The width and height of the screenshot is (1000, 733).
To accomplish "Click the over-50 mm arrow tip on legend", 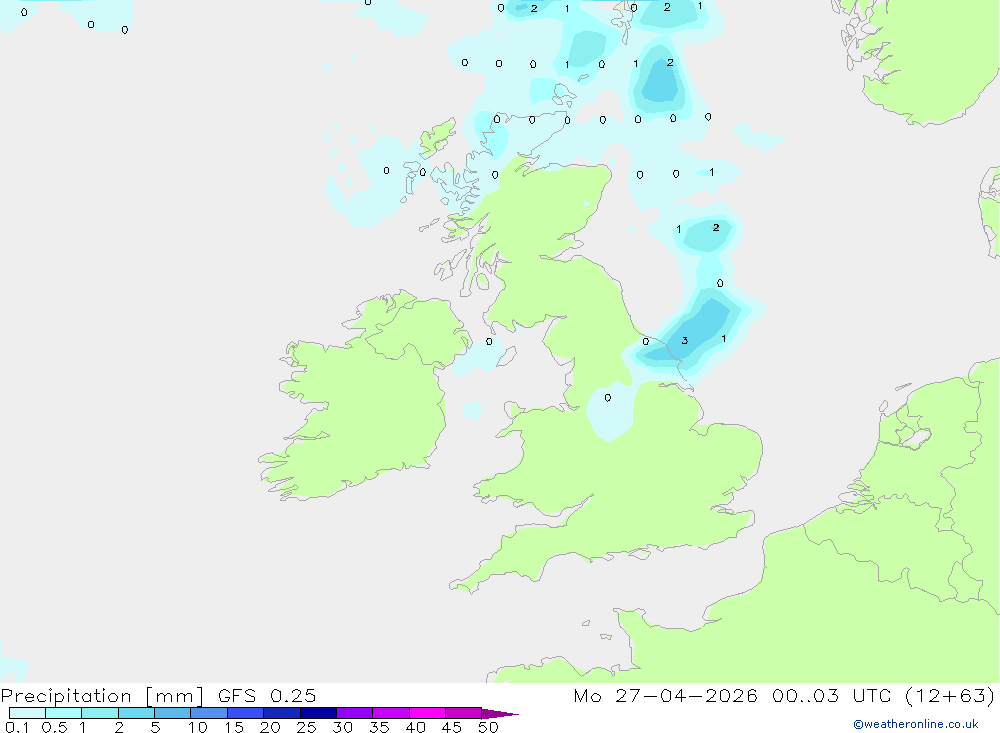I will (x=500, y=713).
